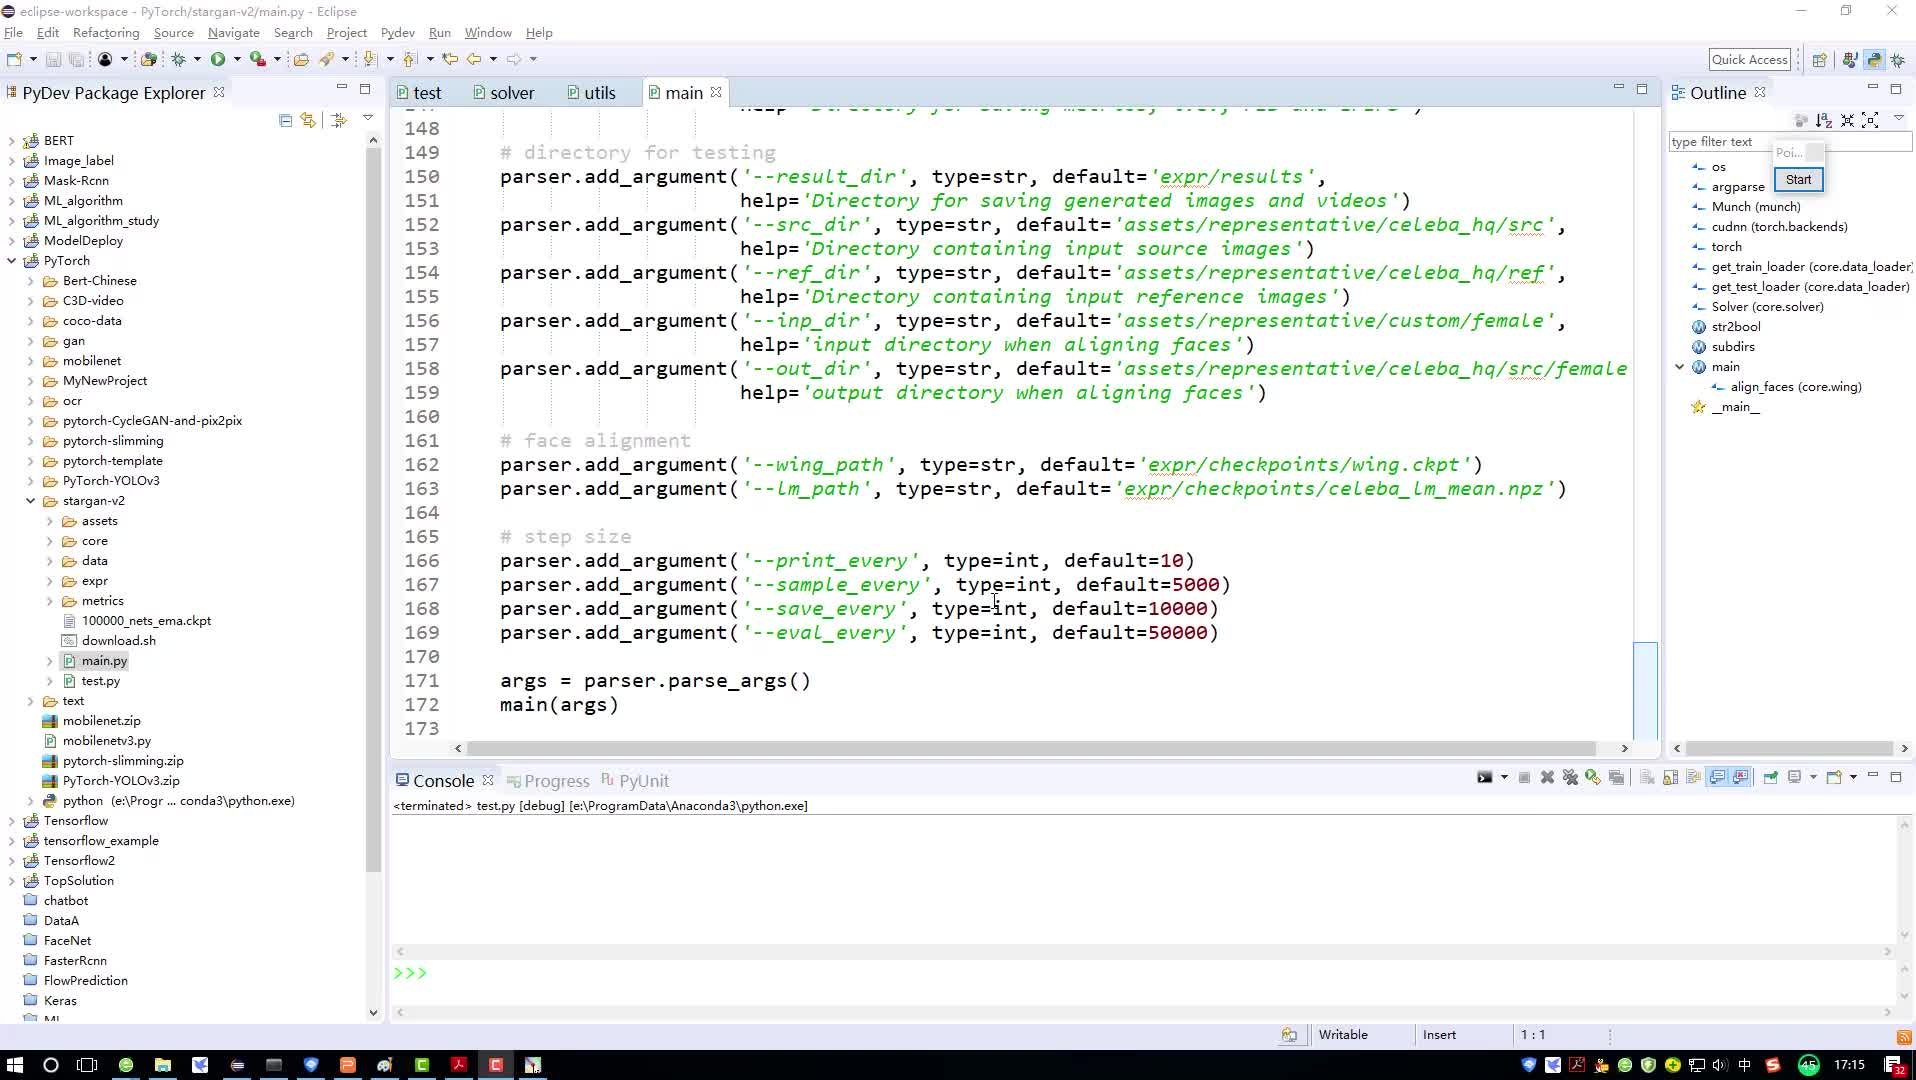Open Task View on Windows taskbar
Viewport: 1916px width, 1080px height.
tap(87, 1065)
